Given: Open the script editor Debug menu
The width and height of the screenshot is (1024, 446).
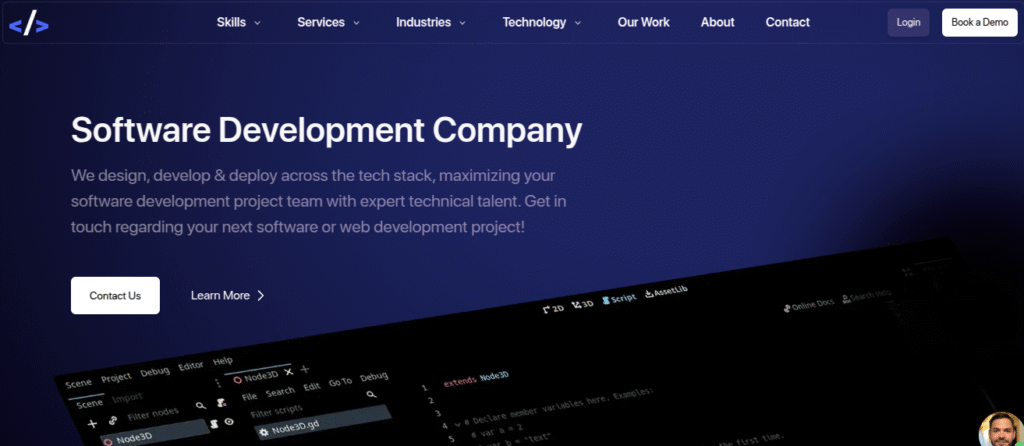Looking at the screenshot, I should tap(374, 376).
